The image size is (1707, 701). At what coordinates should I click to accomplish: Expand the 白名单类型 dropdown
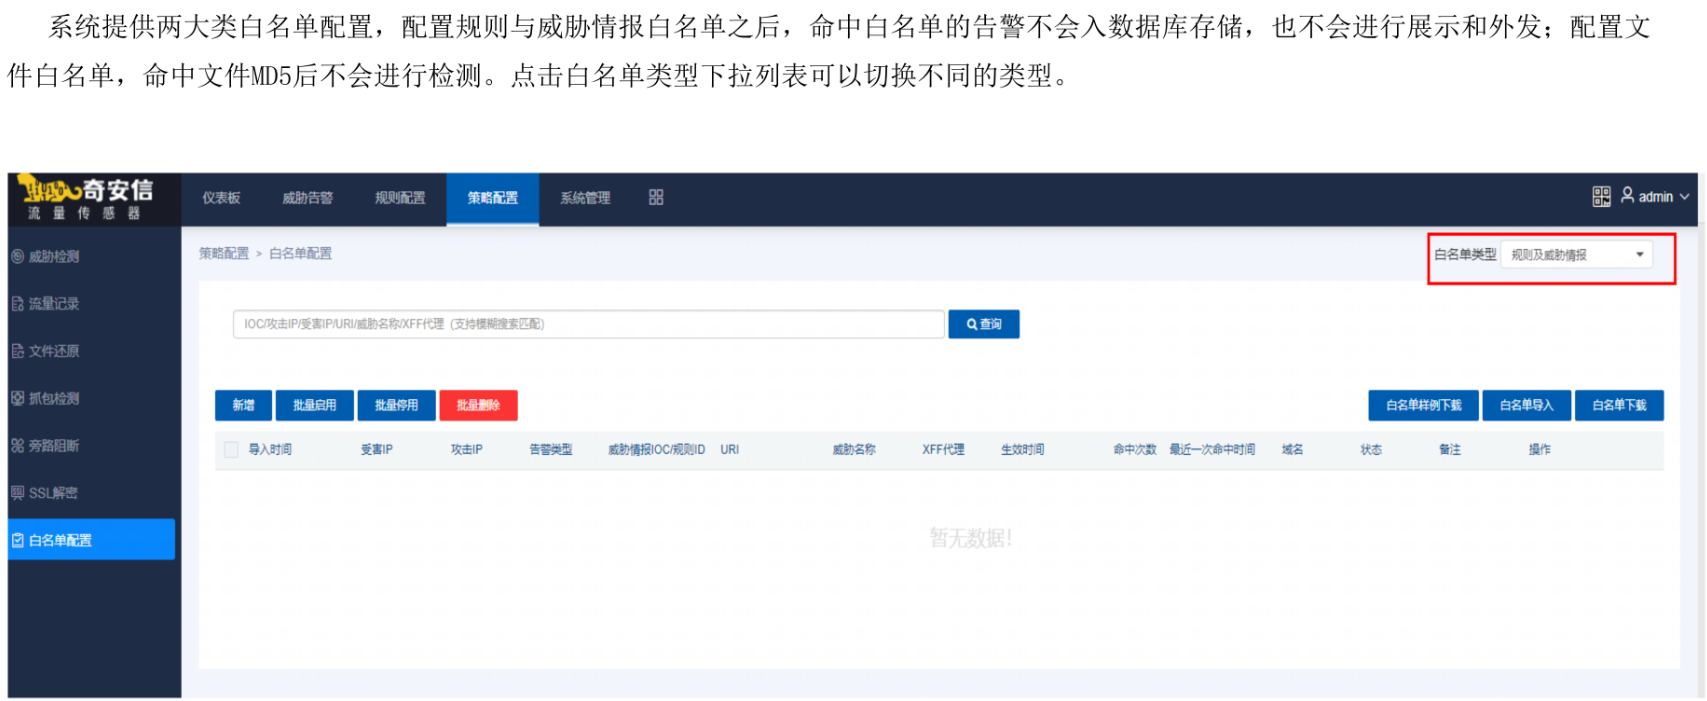coord(1576,255)
